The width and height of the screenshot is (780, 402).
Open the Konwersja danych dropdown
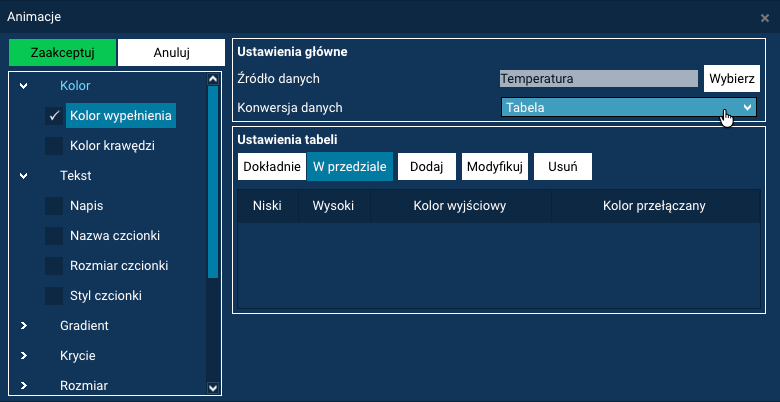click(628, 107)
